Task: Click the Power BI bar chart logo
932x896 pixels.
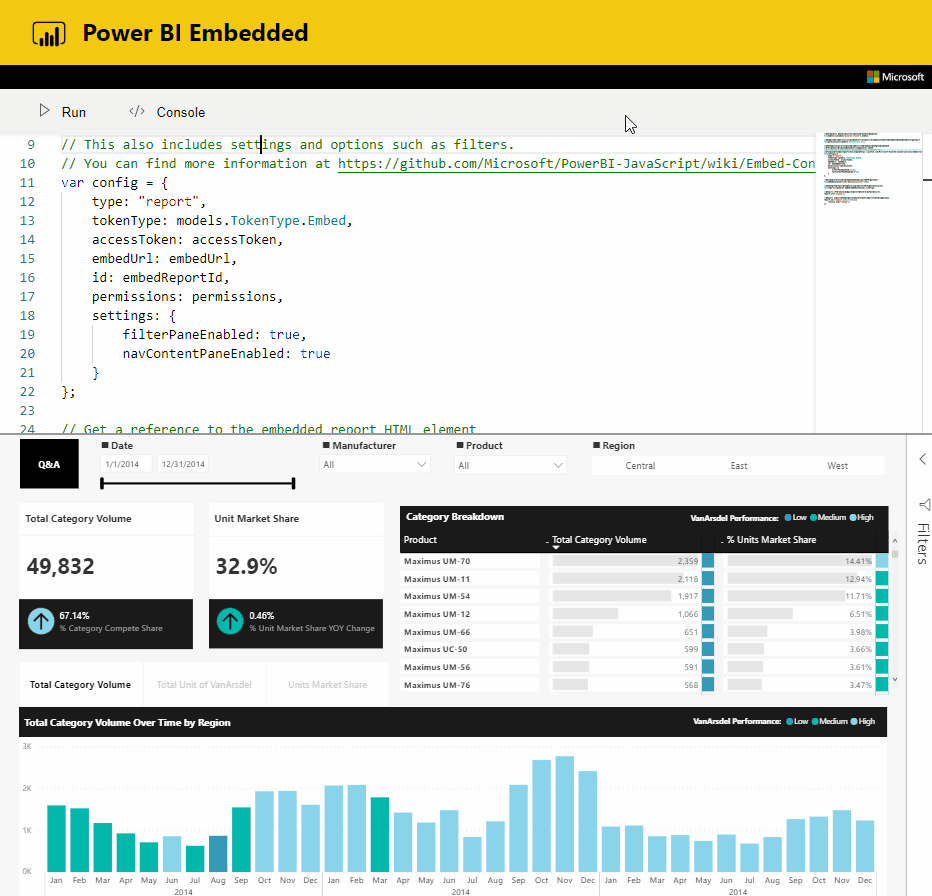Action: click(49, 34)
